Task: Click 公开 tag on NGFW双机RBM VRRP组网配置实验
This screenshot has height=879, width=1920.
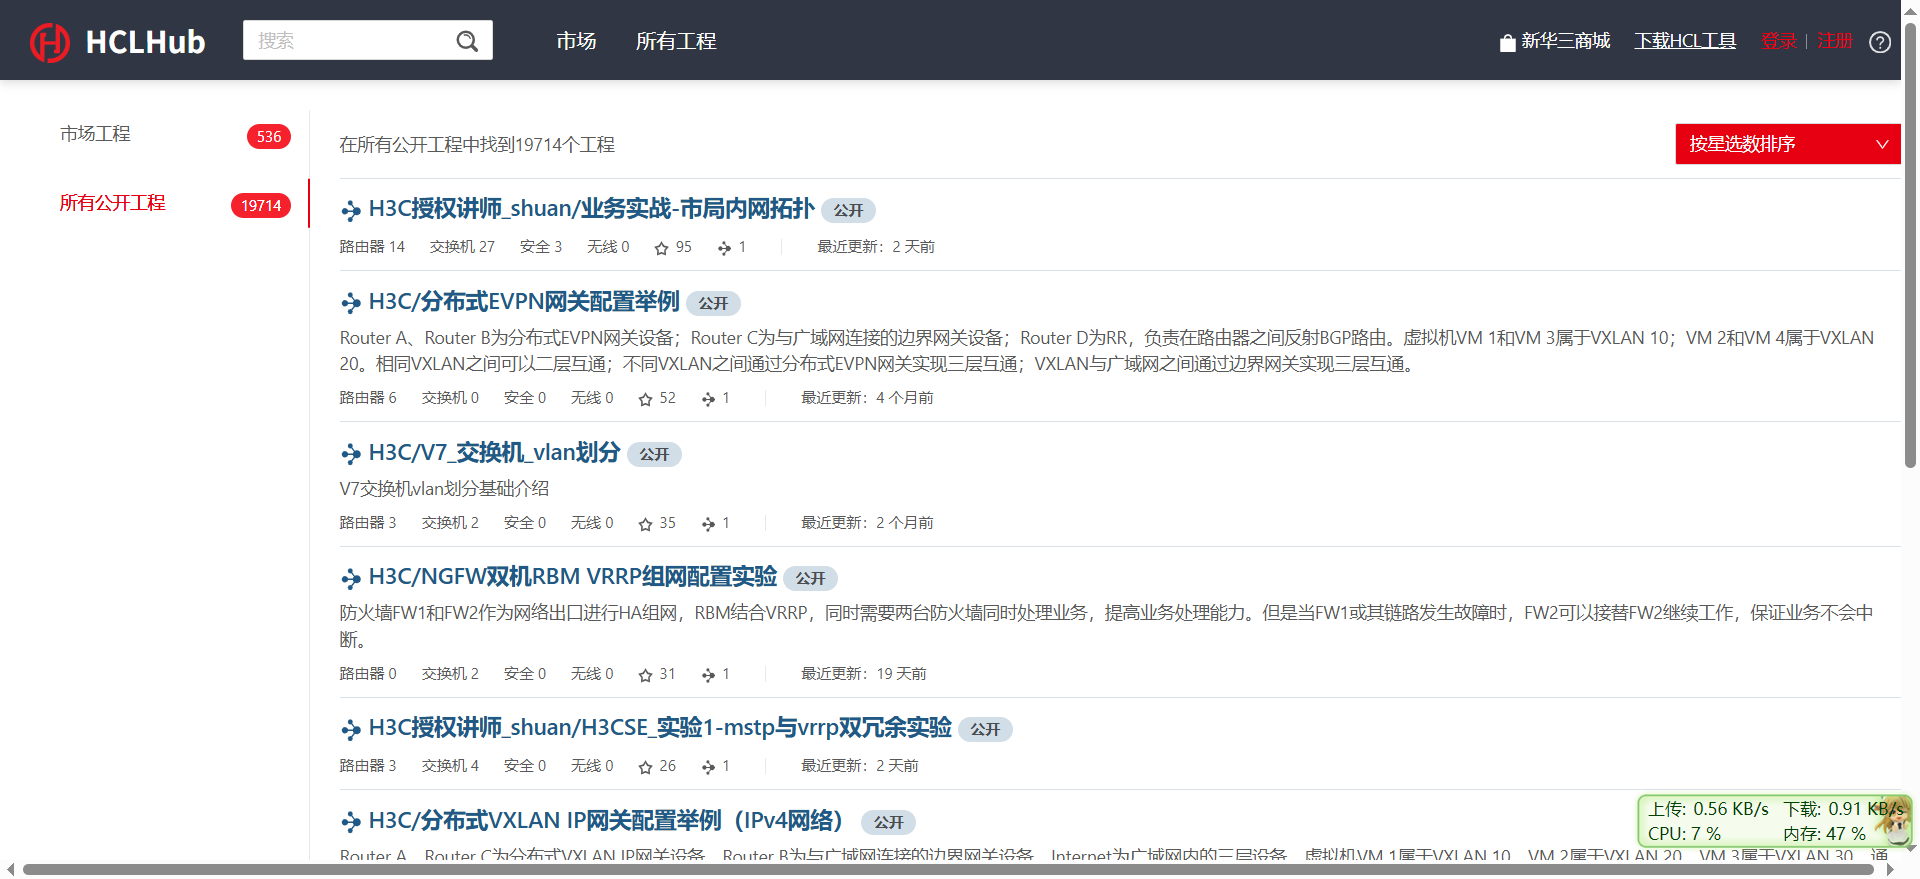Action: [810, 579]
